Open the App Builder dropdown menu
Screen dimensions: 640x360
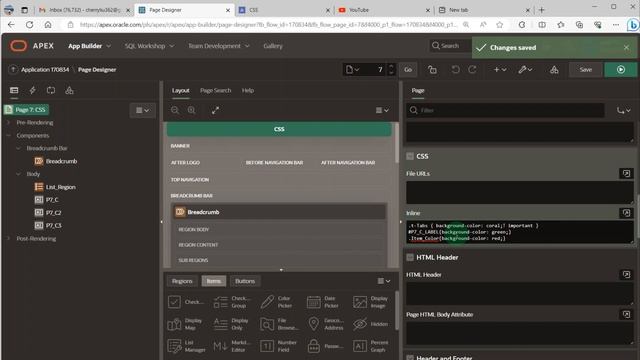(89, 46)
